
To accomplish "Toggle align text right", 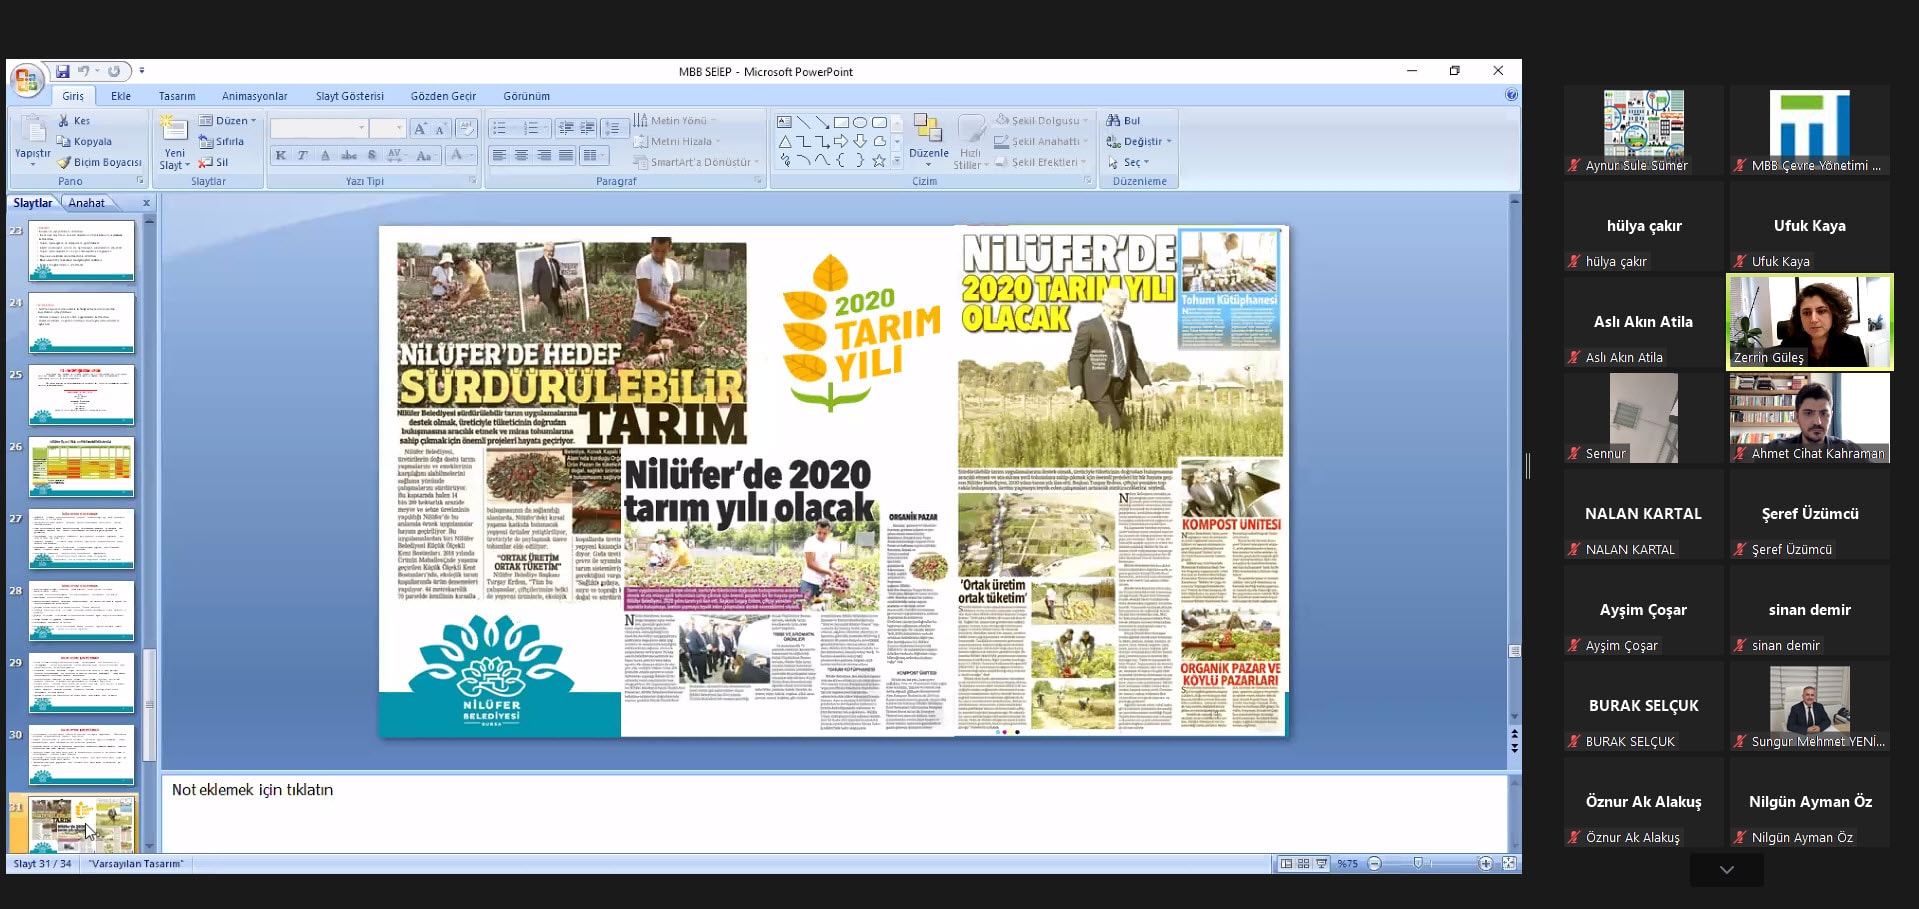I will pos(544,155).
